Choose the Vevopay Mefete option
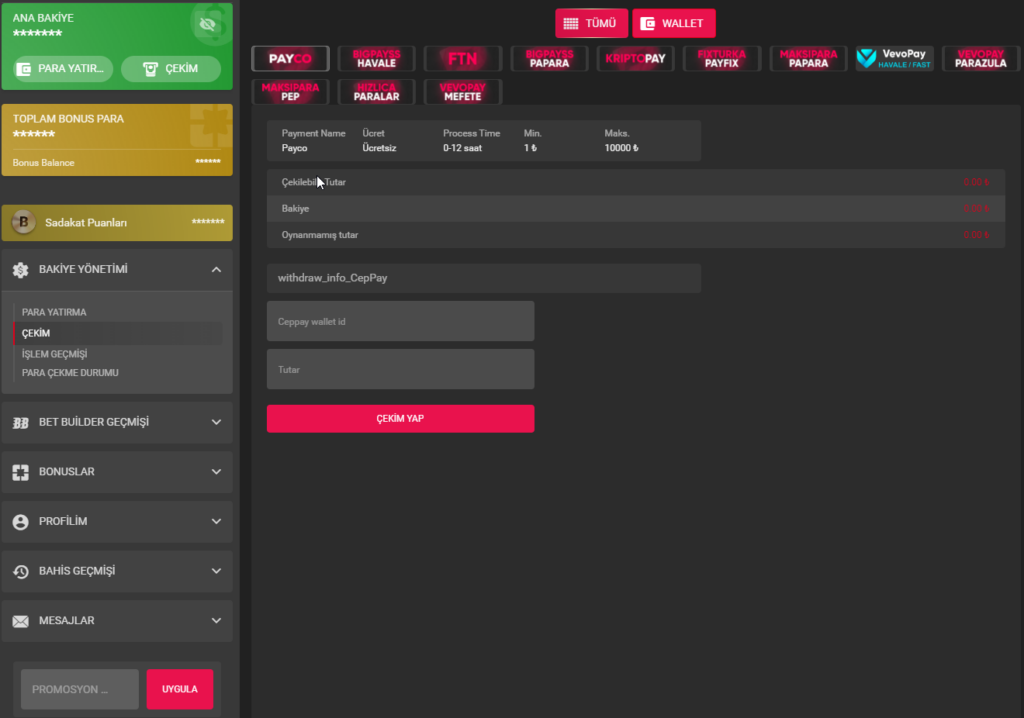1024x718 pixels. [x=462, y=92]
